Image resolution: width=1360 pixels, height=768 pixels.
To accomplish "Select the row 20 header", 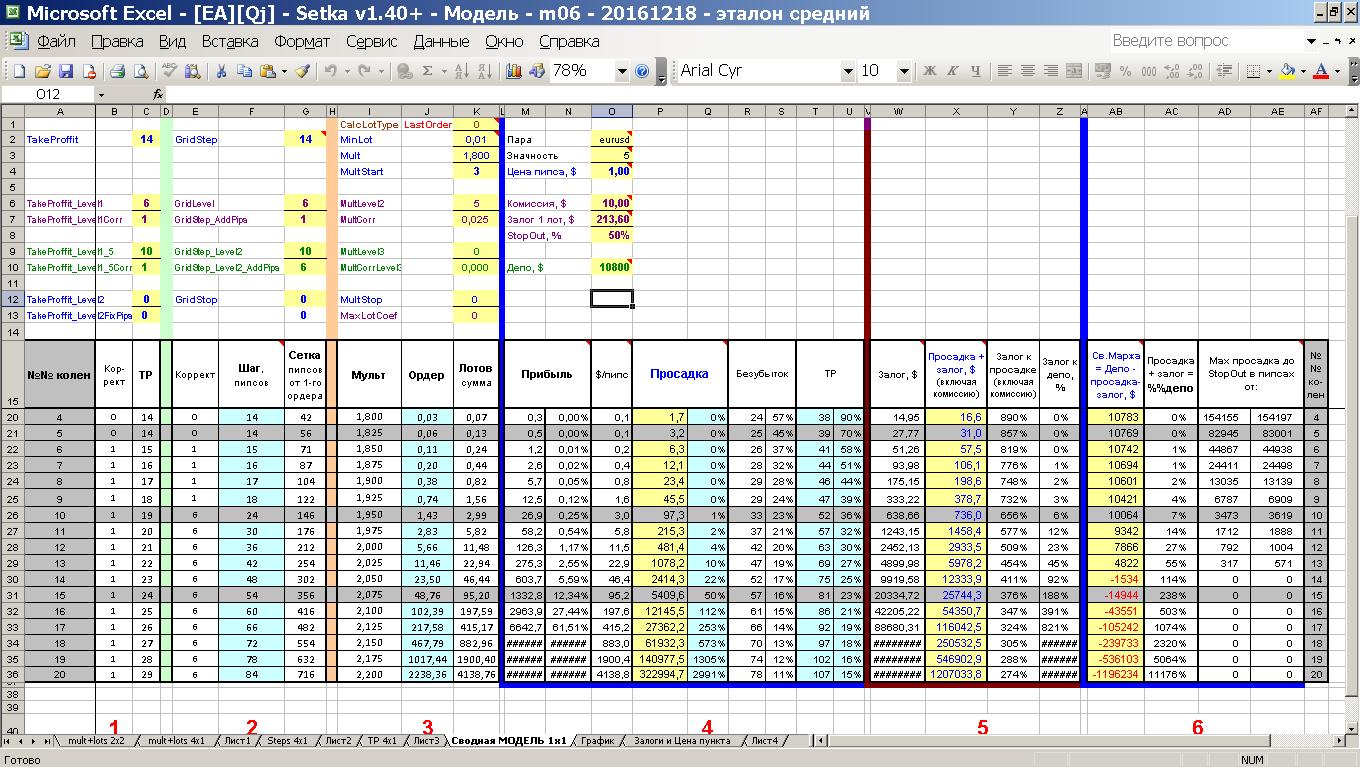I will [x=12, y=417].
